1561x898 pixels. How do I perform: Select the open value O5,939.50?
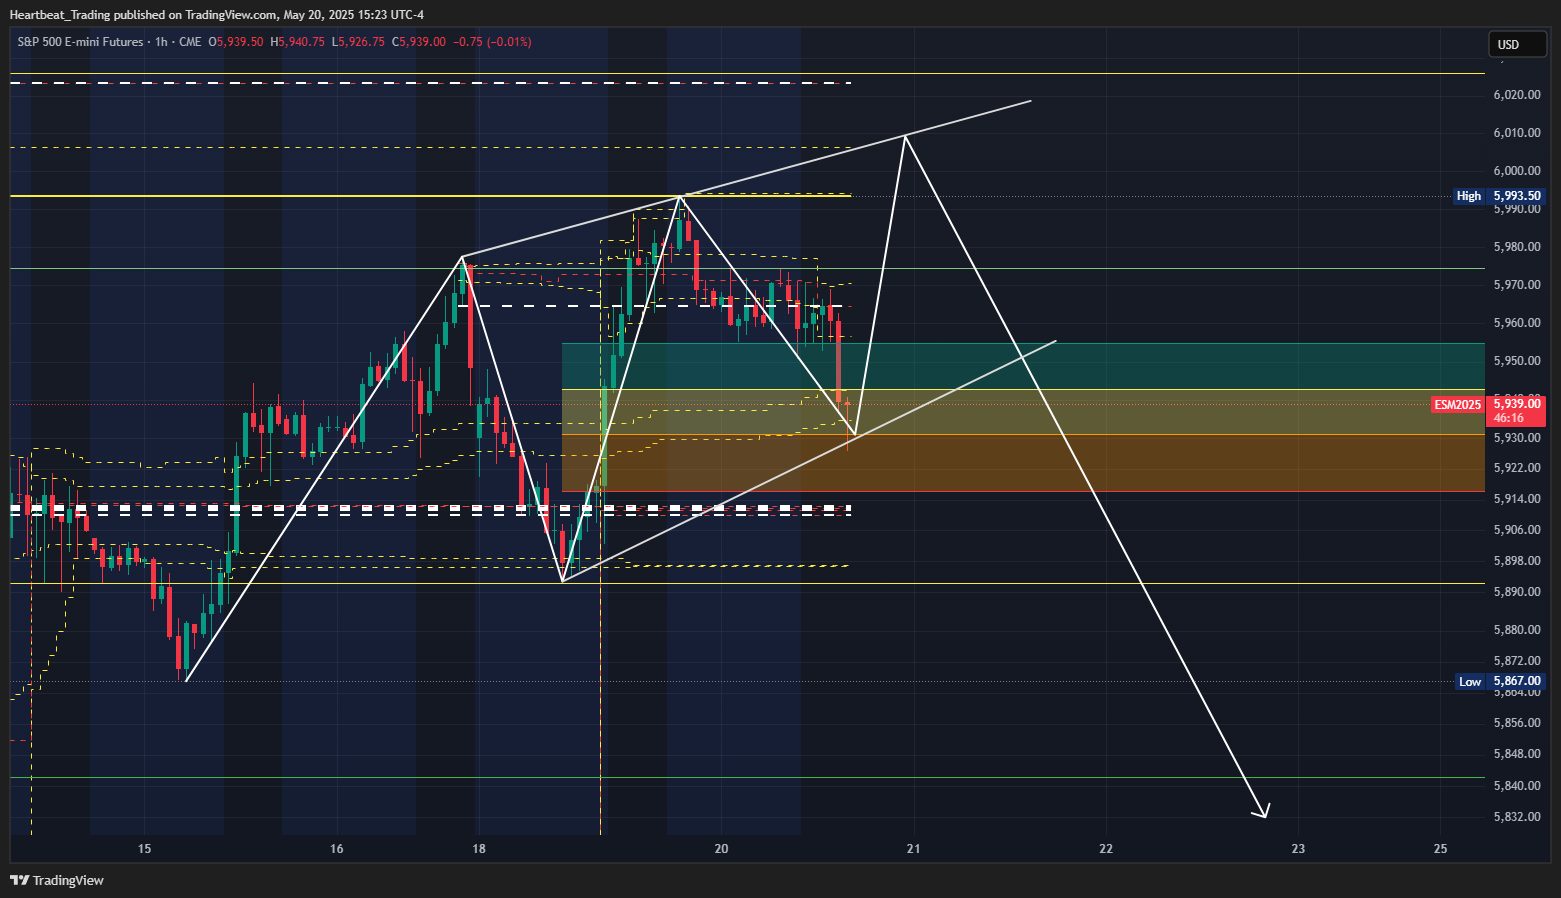(x=235, y=42)
